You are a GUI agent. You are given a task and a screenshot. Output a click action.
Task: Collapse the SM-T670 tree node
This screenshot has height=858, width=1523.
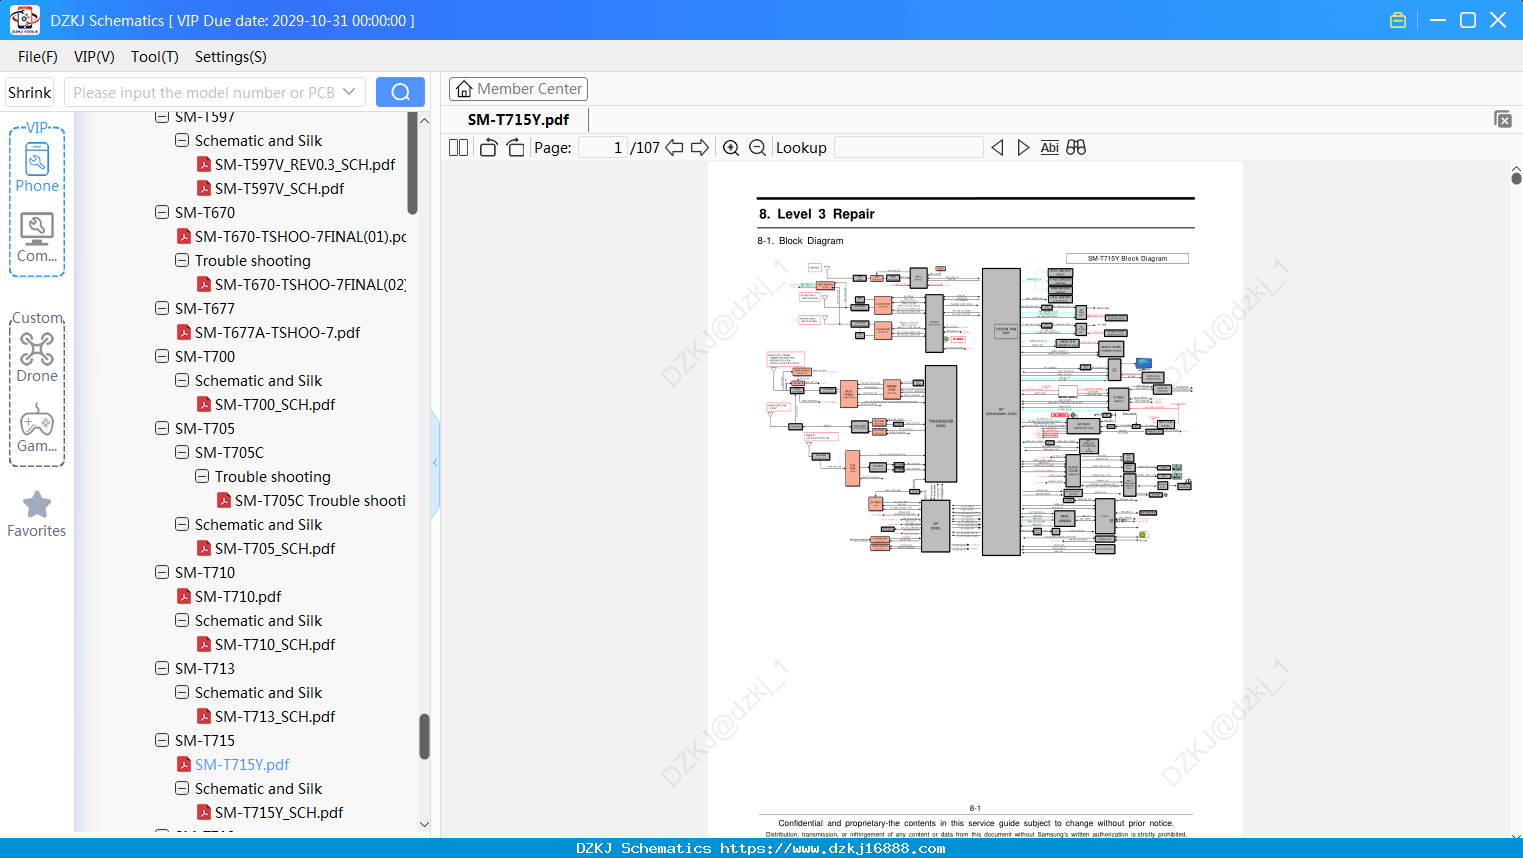[162, 212]
